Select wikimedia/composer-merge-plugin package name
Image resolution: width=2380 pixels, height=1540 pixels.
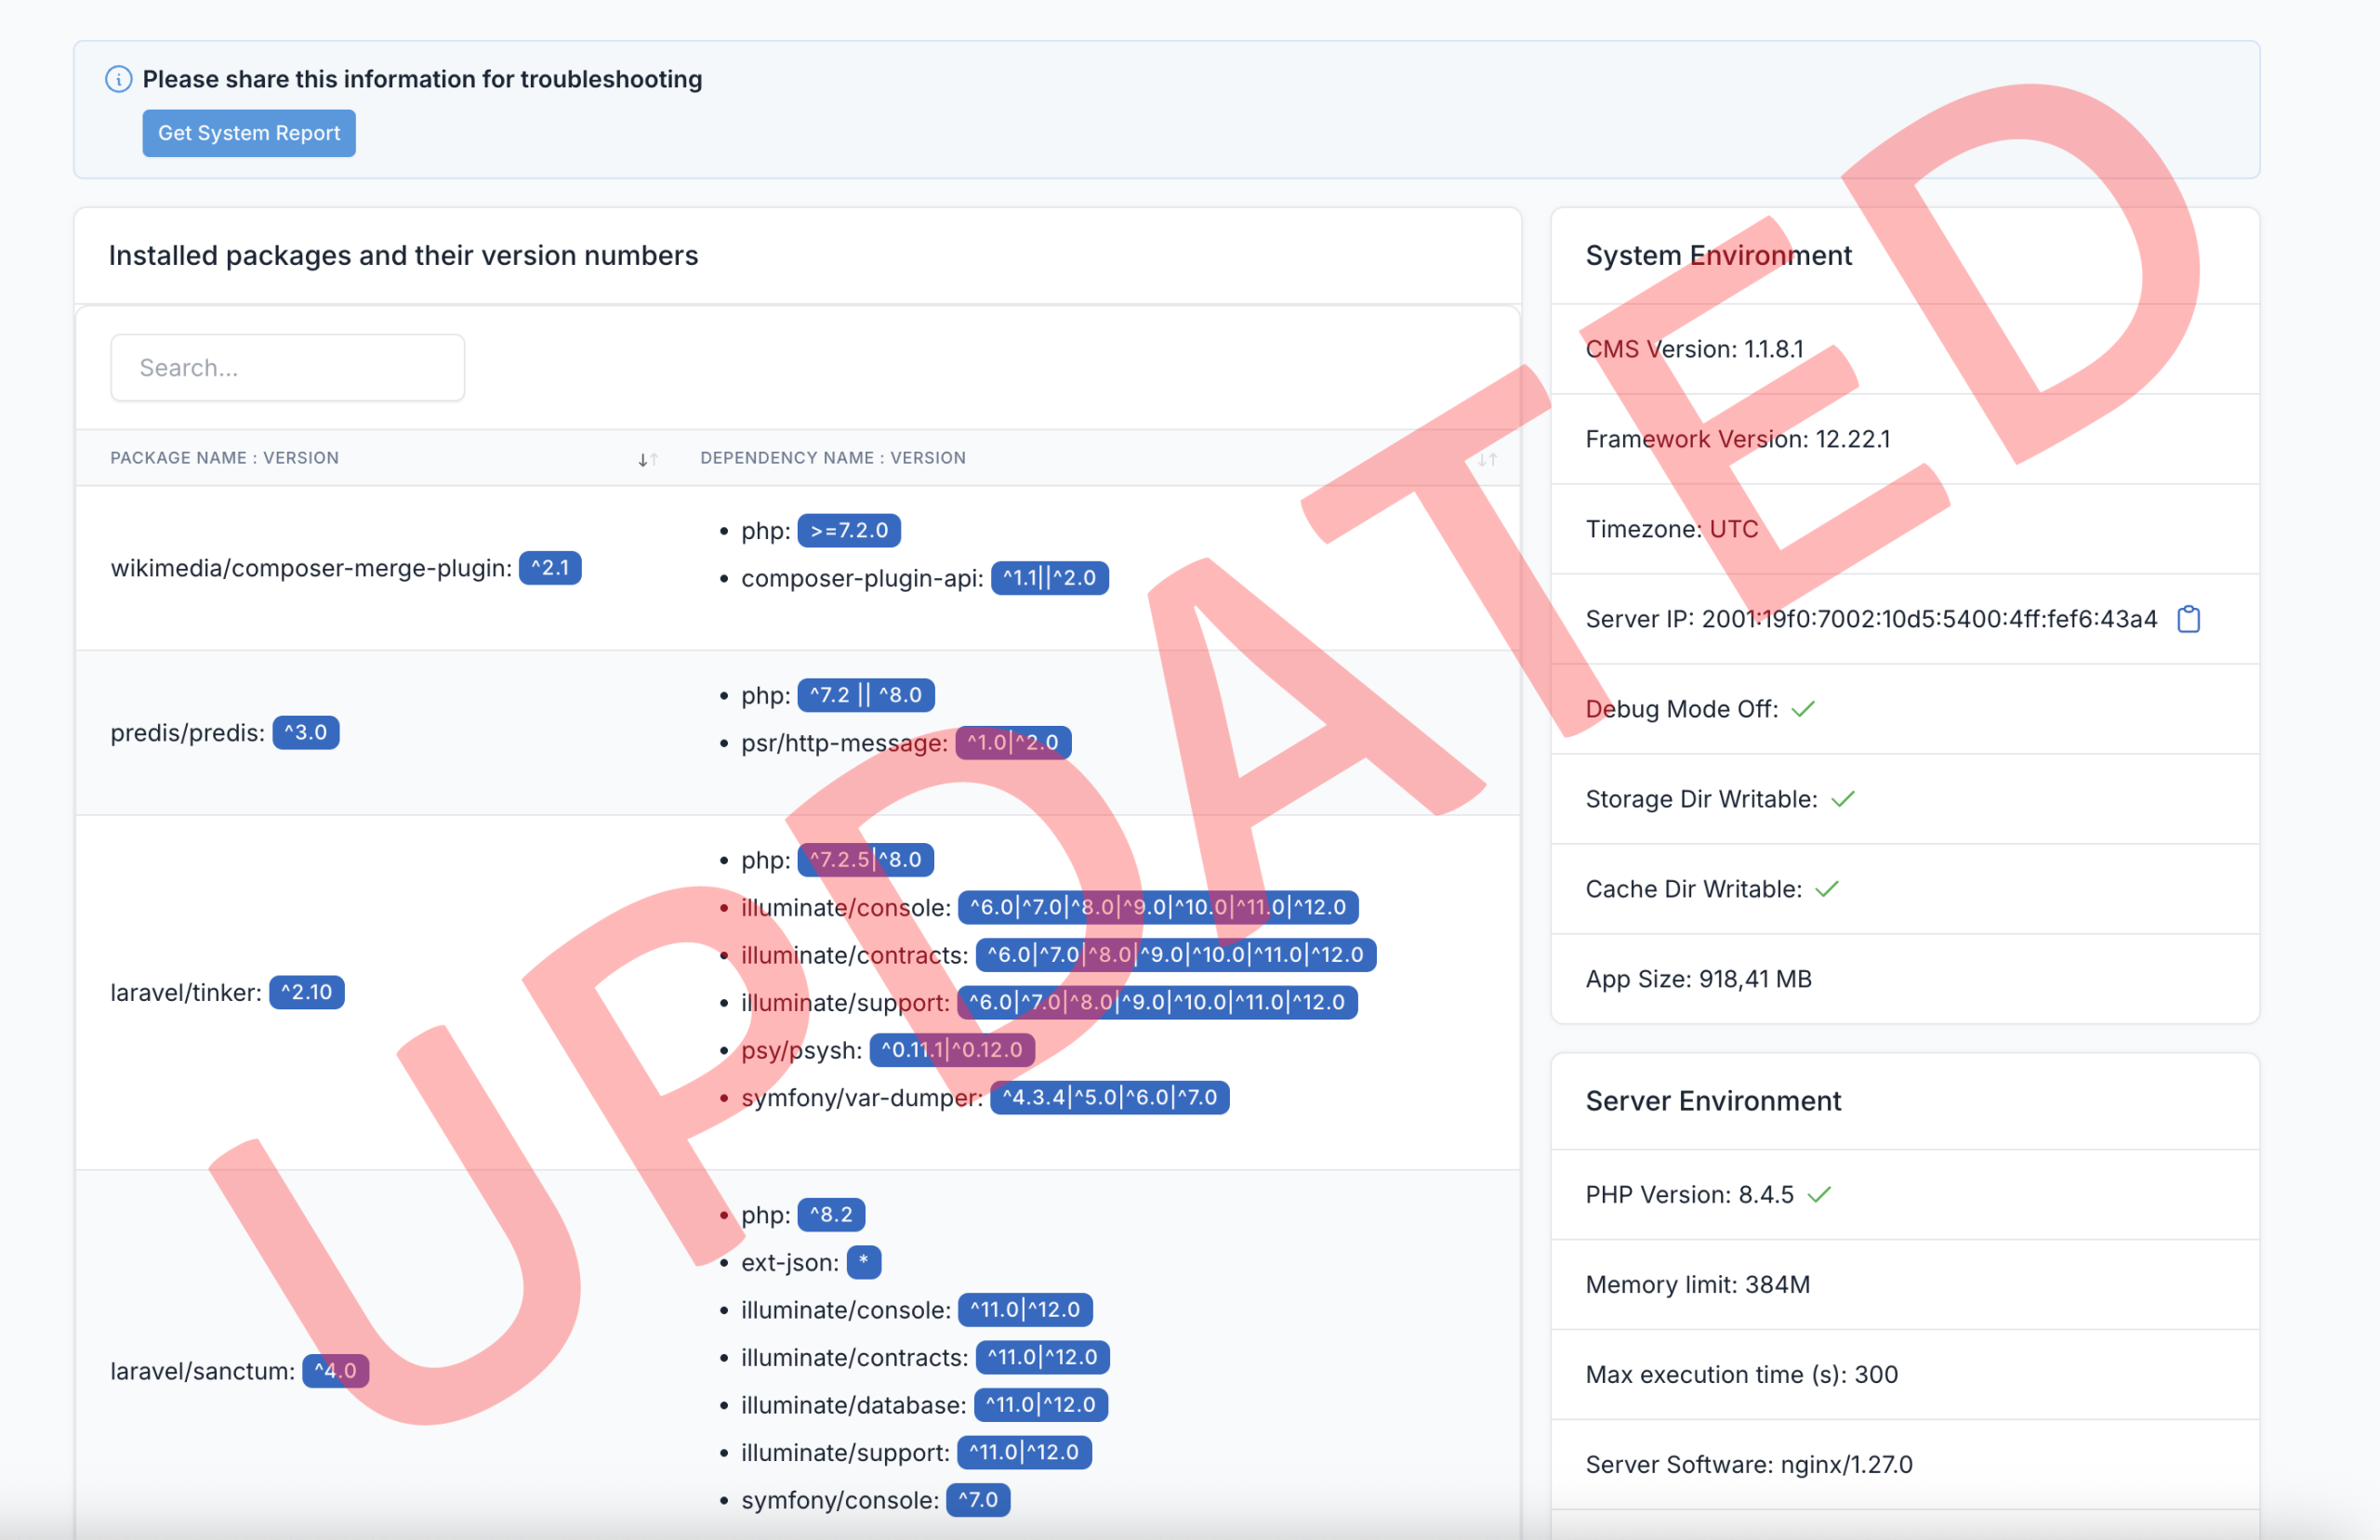[310, 568]
